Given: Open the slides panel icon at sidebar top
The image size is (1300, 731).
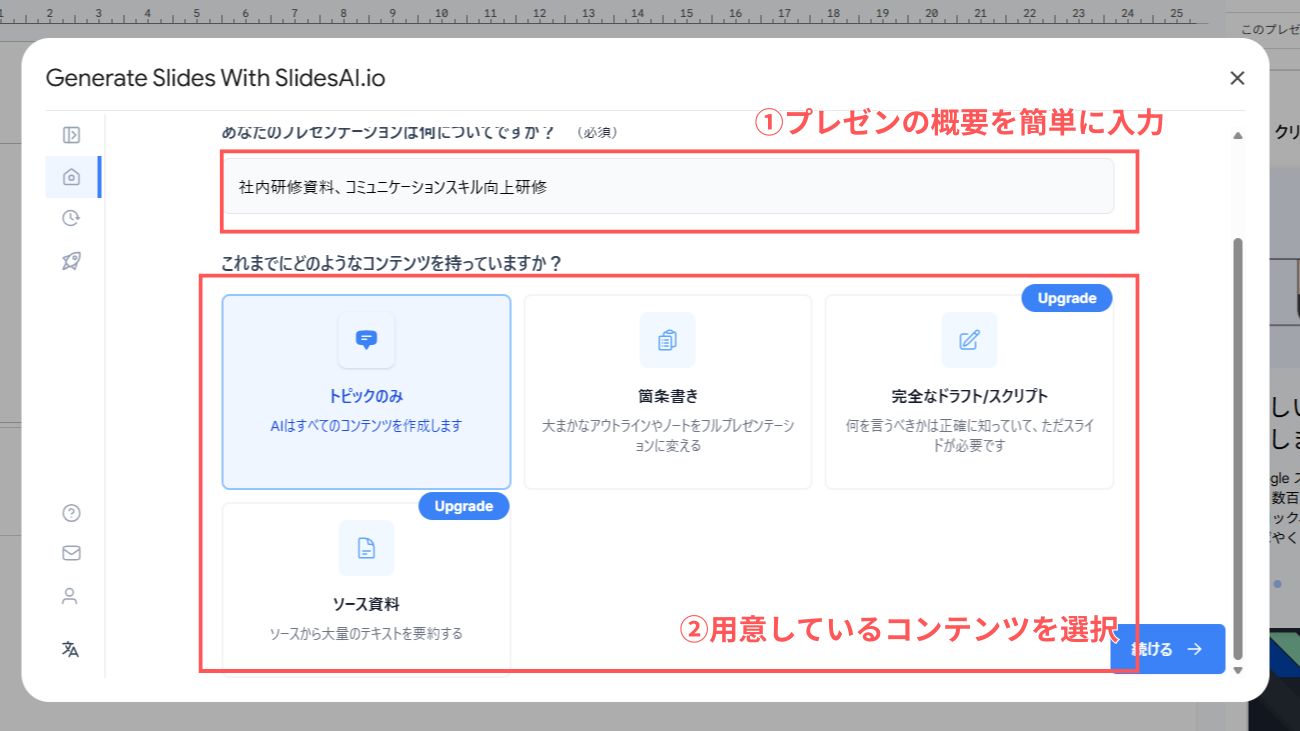Looking at the screenshot, I should [69, 135].
